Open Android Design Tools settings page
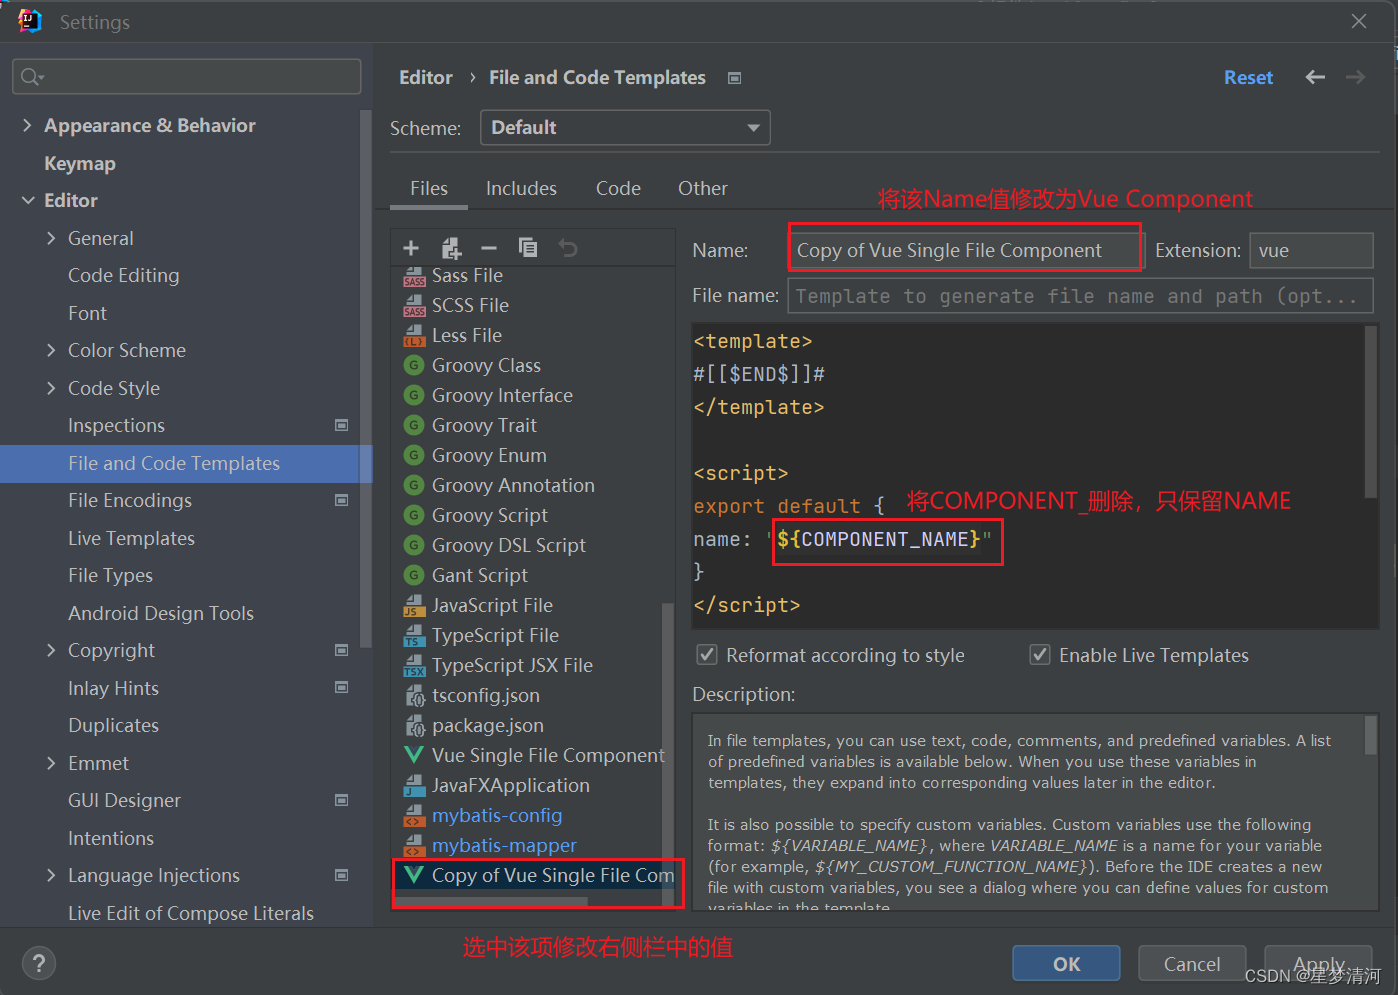This screenshot has width=1398, height=995. (161, 613)
